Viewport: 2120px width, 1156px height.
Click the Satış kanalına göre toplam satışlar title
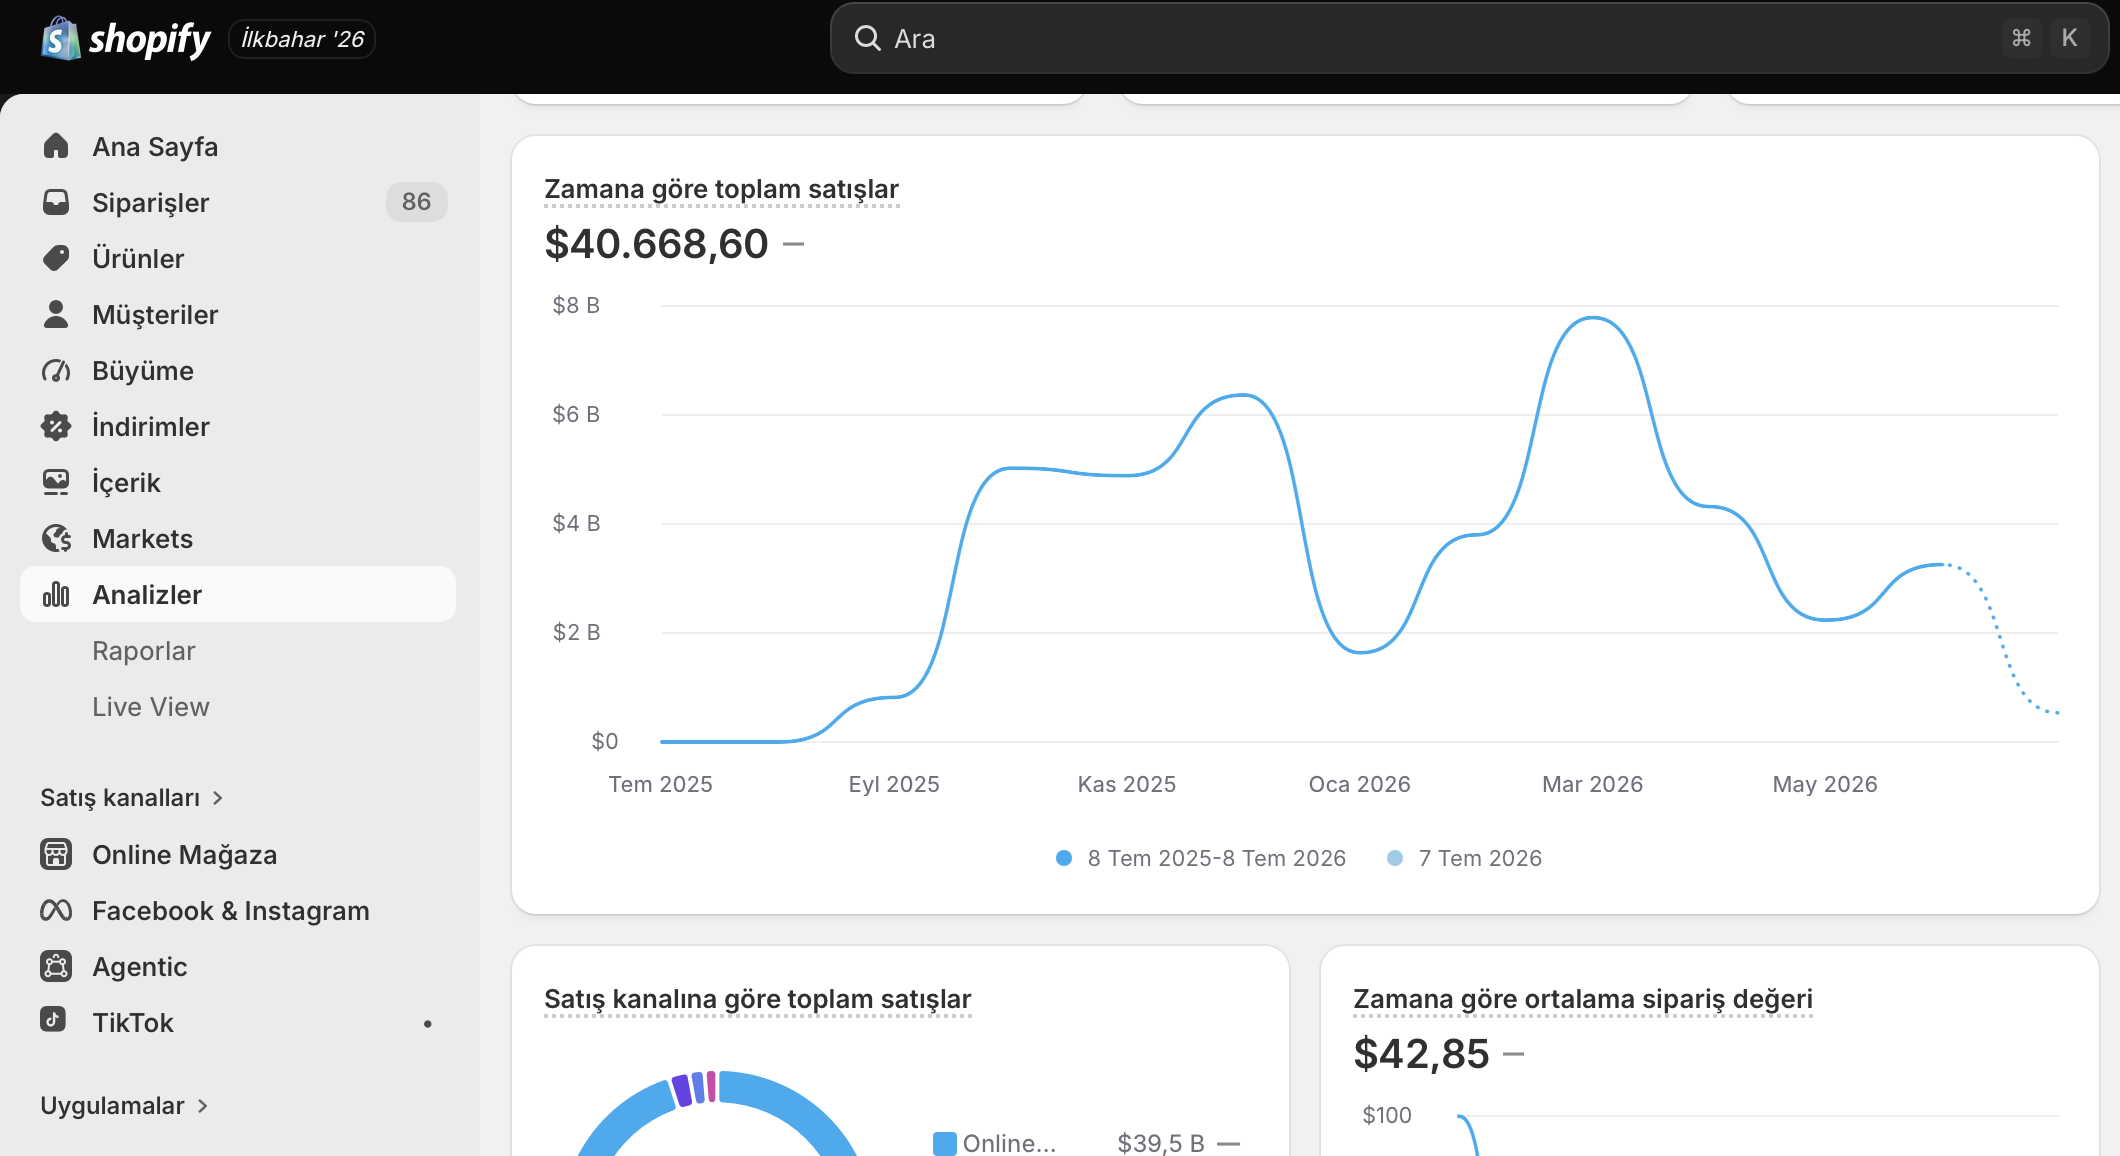tap(757, 999)
